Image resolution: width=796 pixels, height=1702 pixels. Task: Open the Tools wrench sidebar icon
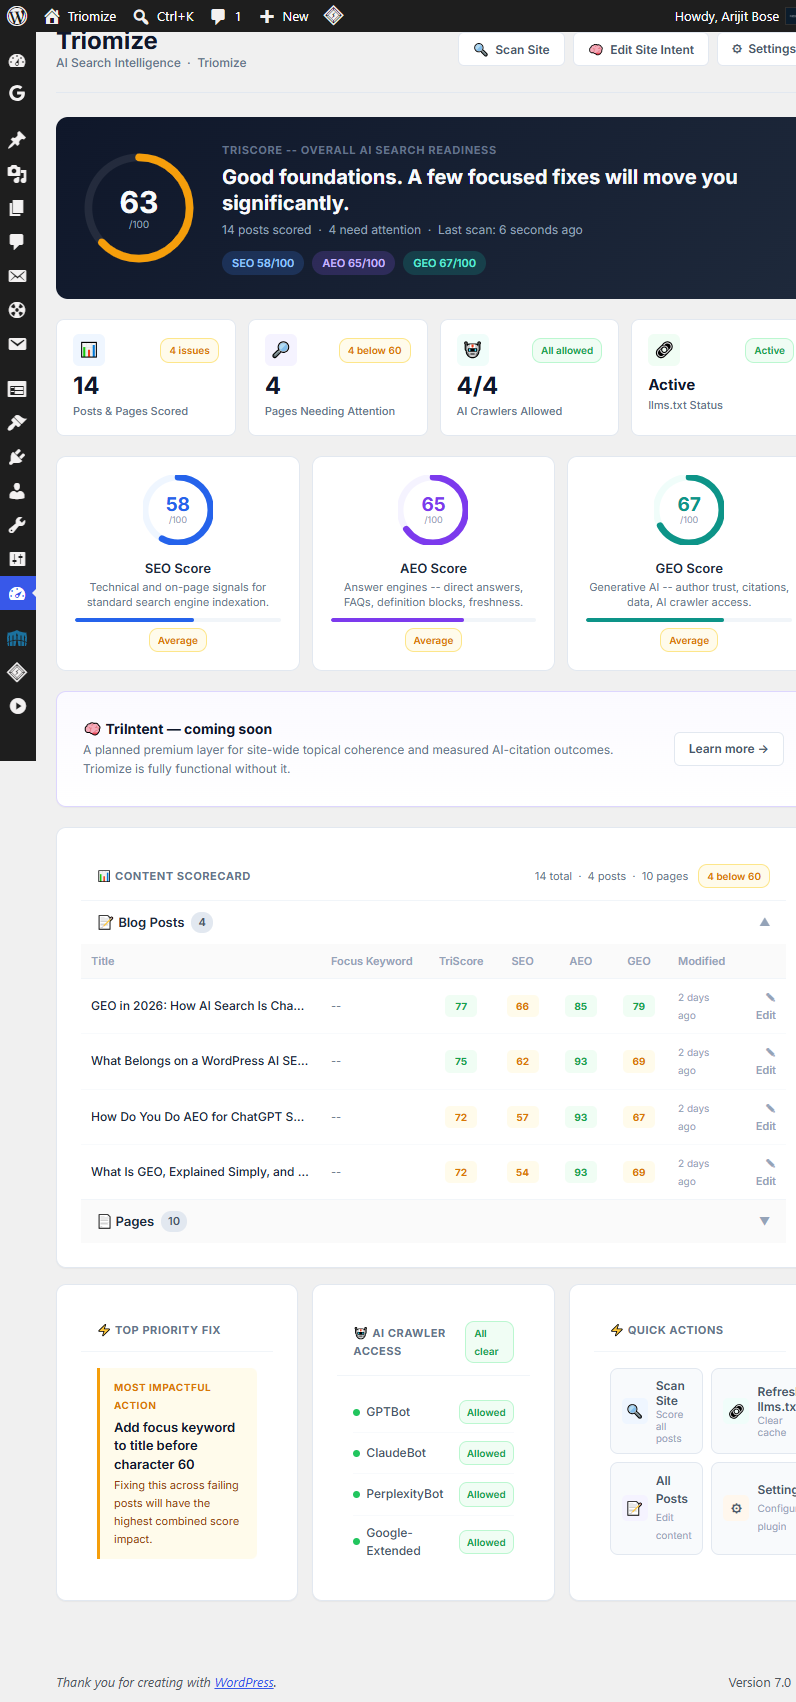coord(17,525)
